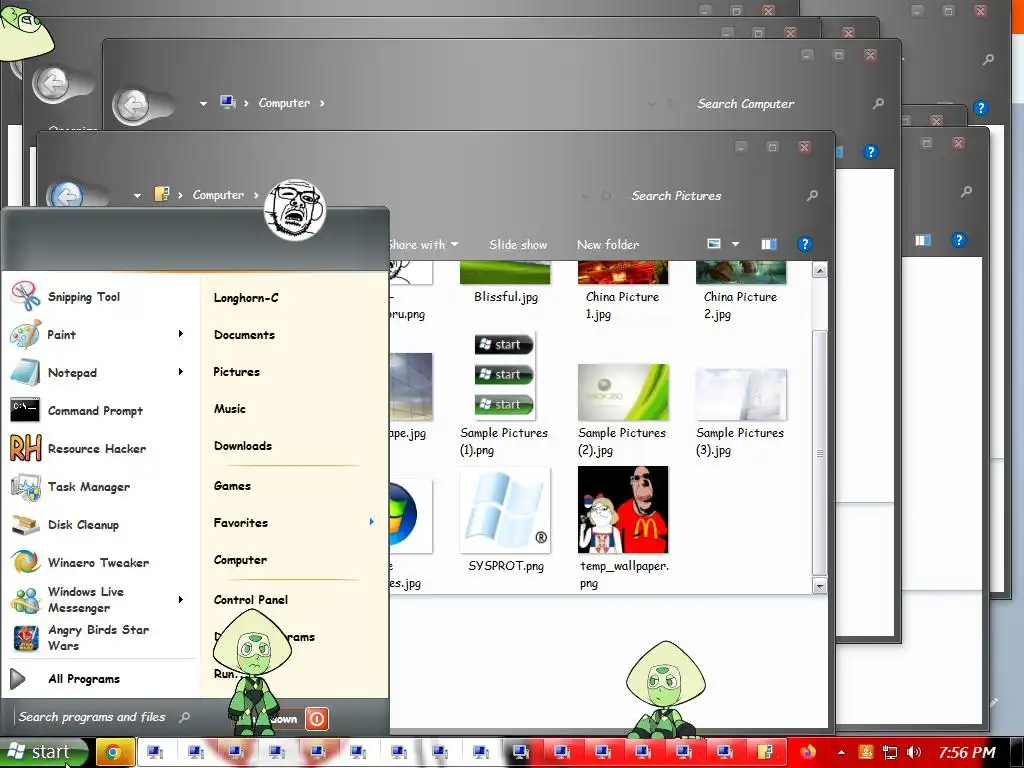Click the New folder button
The width and height of the screenshot is (1024, 768).
tap(607, 245)
